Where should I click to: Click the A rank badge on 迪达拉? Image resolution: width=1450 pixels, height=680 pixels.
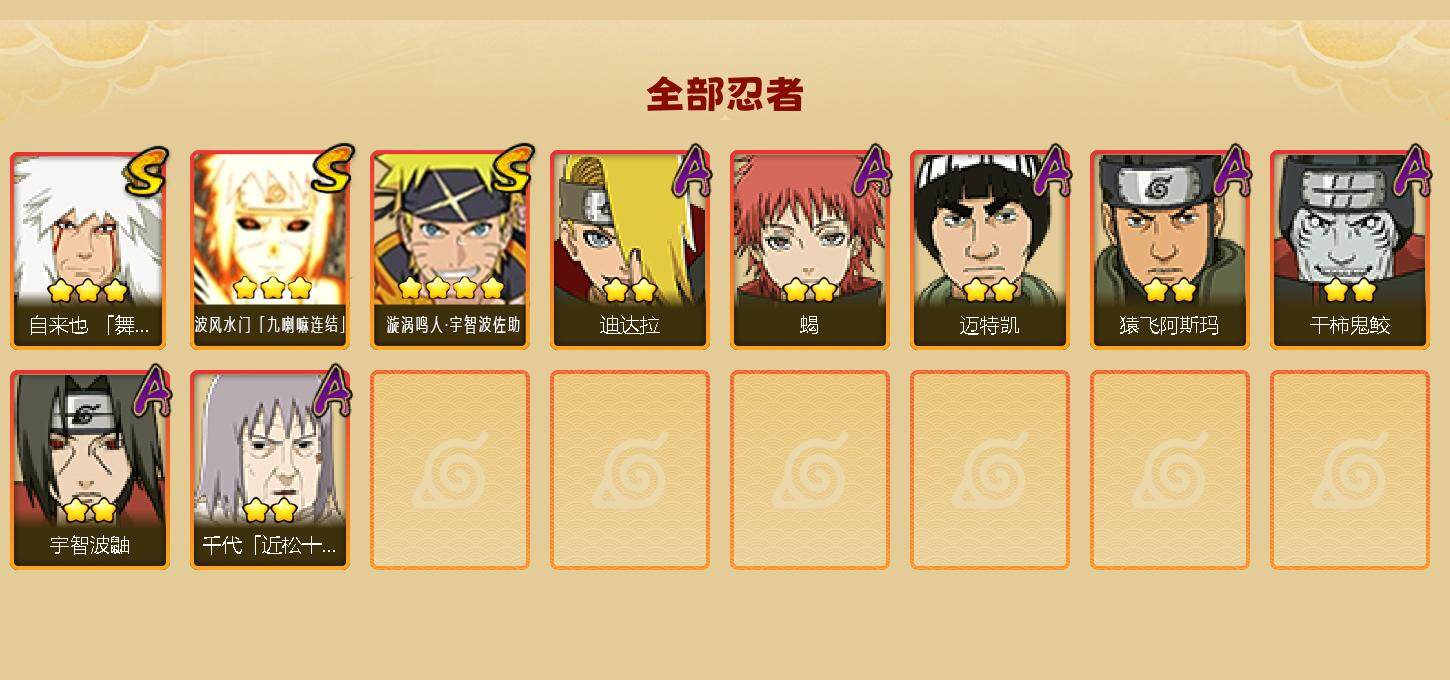tap(692, 172)
